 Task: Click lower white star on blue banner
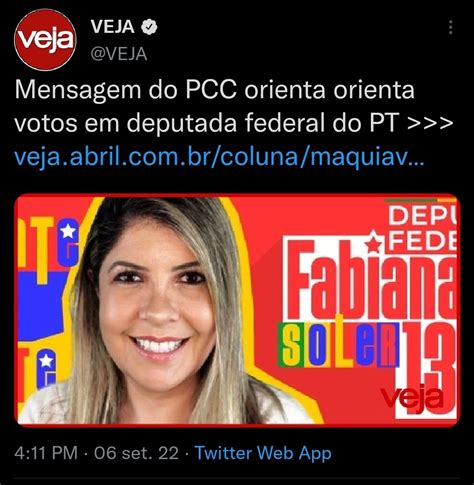click(46, 361)
